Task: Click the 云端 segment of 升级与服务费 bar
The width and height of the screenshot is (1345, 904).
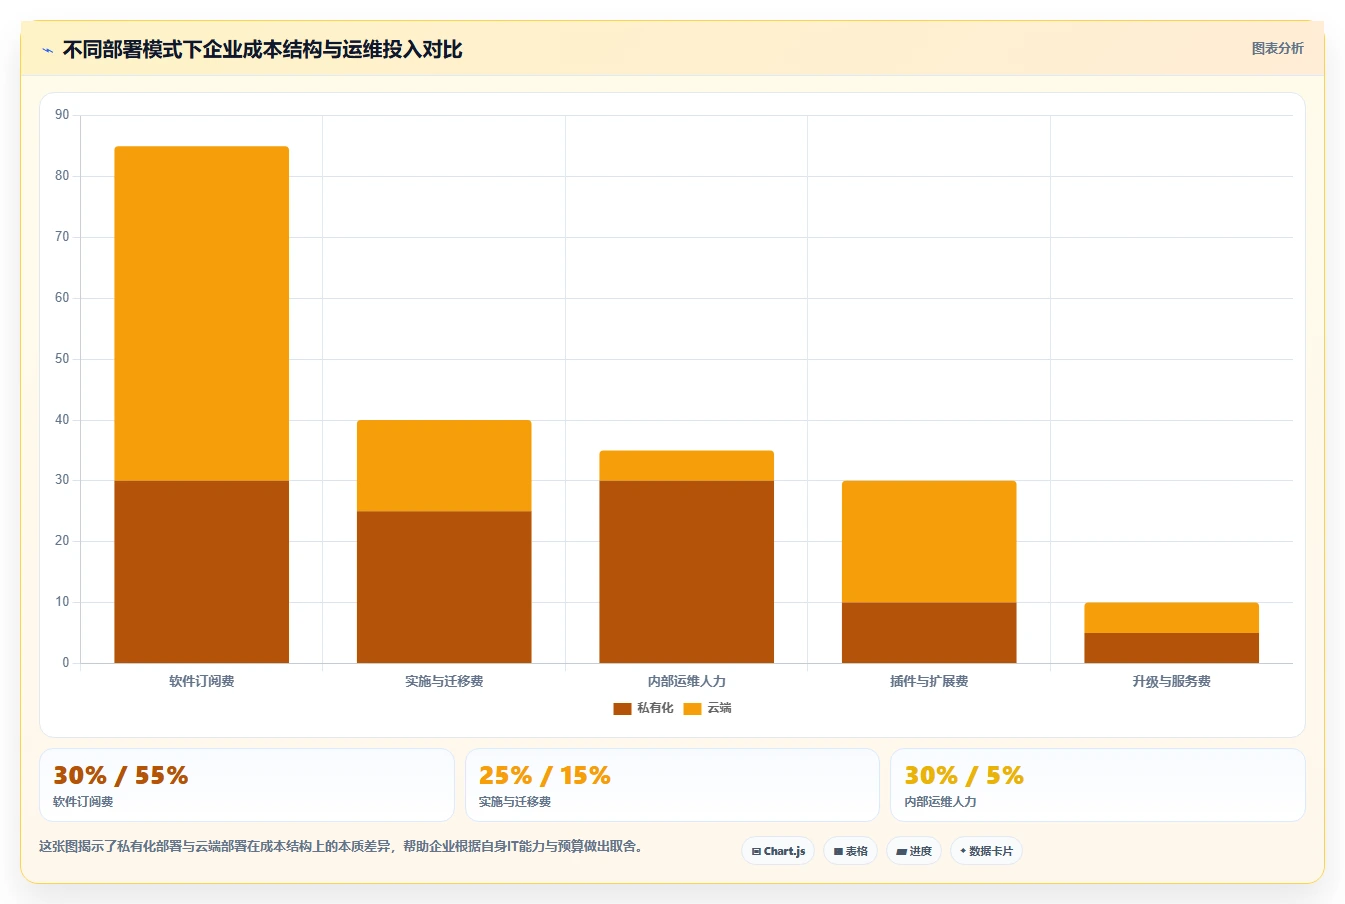Action: coord(1172,618)
